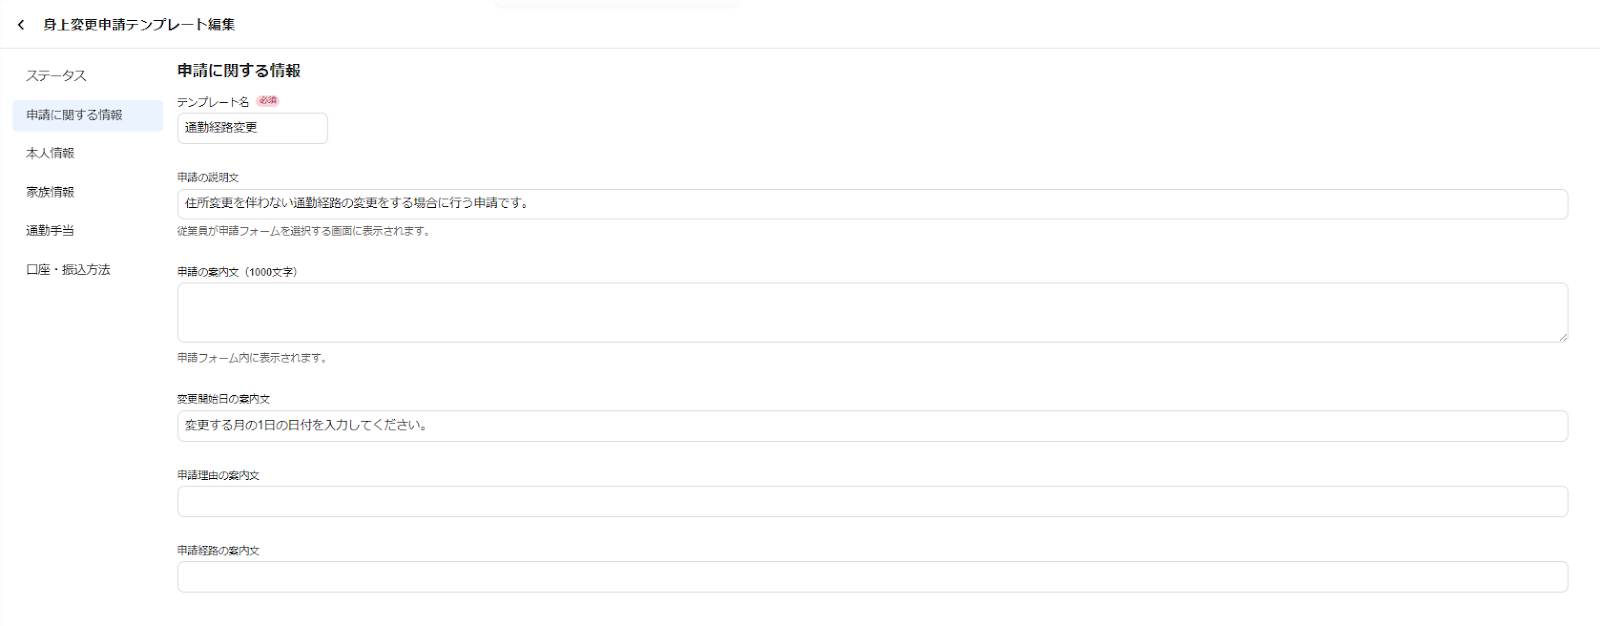Click the 申請理由の案内文 input
The width and height of the screenshot is (1600, 626).
[x=872, y=501]
